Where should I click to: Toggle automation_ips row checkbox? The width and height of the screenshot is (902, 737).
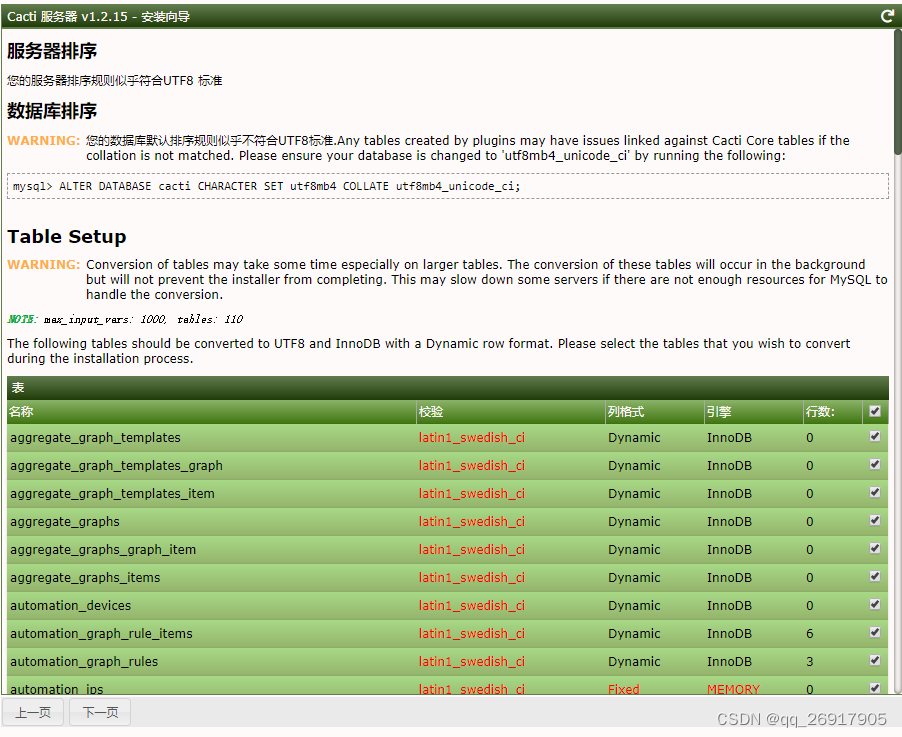875,688
